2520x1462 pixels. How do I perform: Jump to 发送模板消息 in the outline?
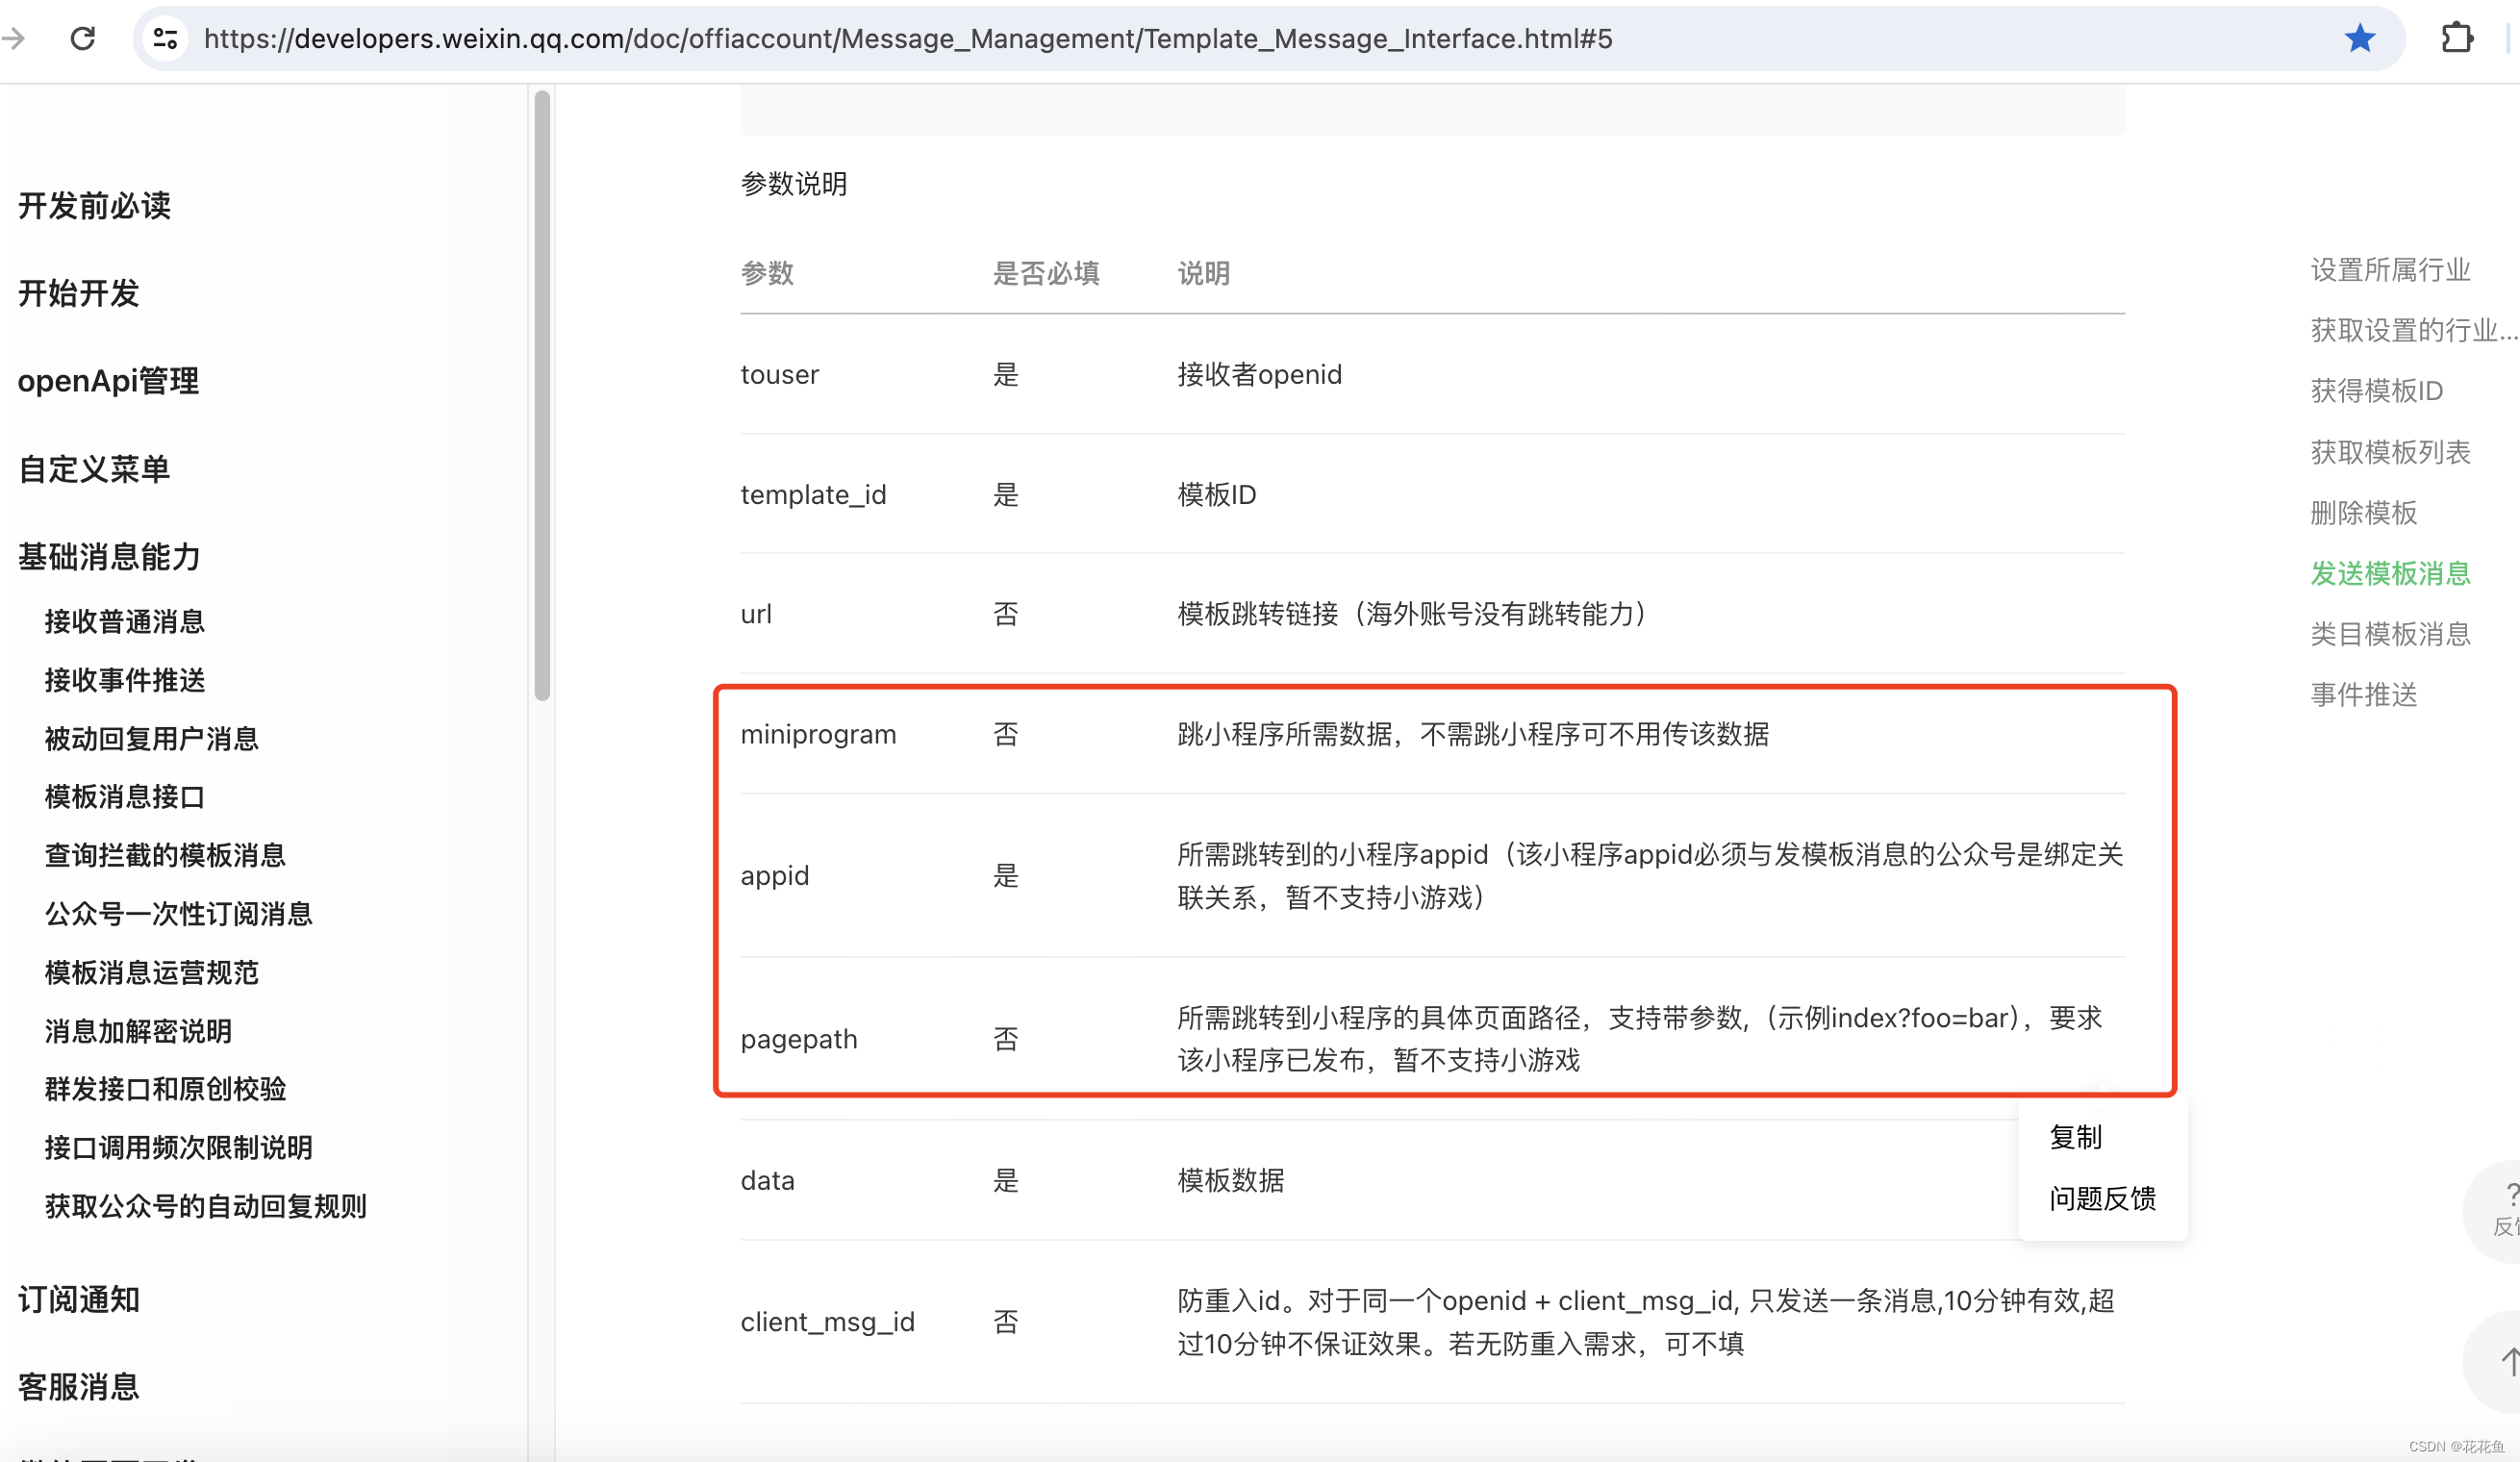pyautogui.click(x=2389, y=573)
